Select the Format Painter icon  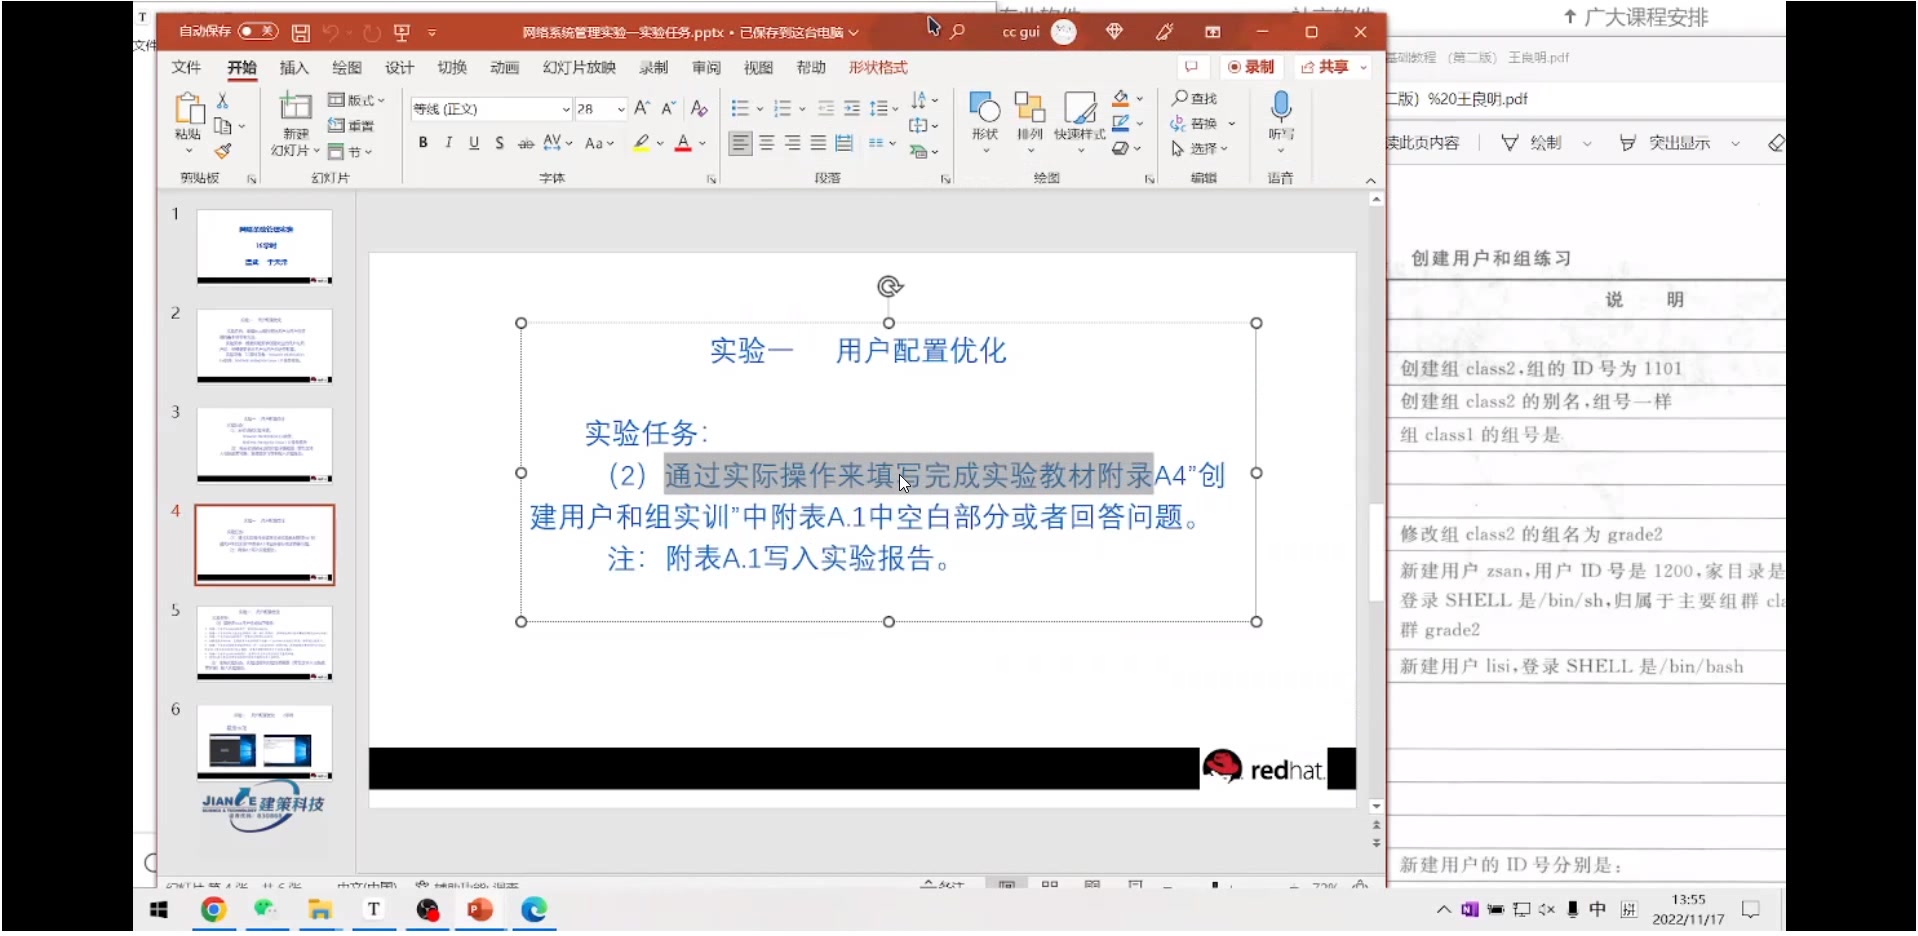[224, 152]
